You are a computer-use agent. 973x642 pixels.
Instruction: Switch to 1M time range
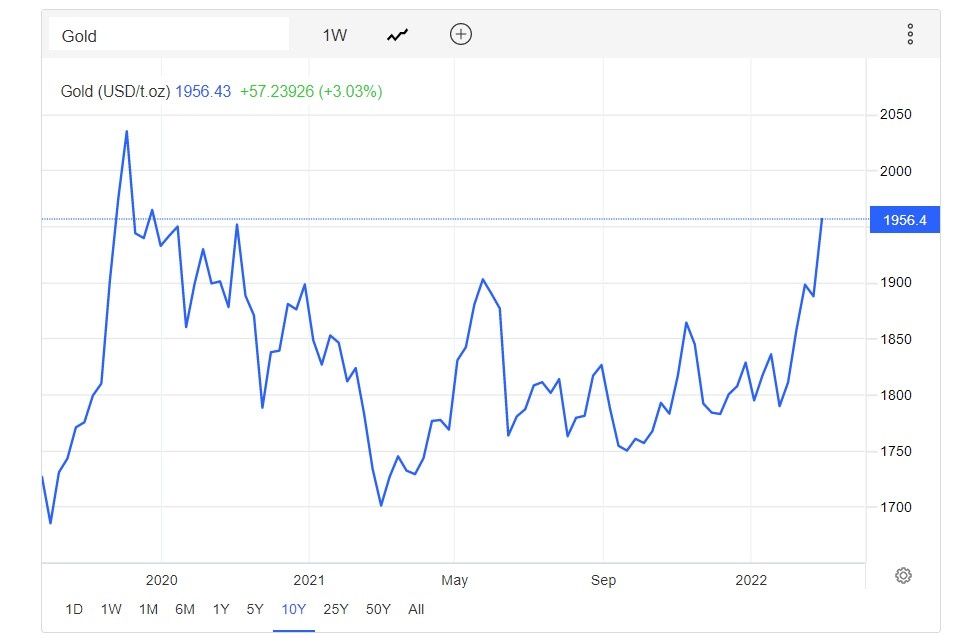tap(148, 609)
